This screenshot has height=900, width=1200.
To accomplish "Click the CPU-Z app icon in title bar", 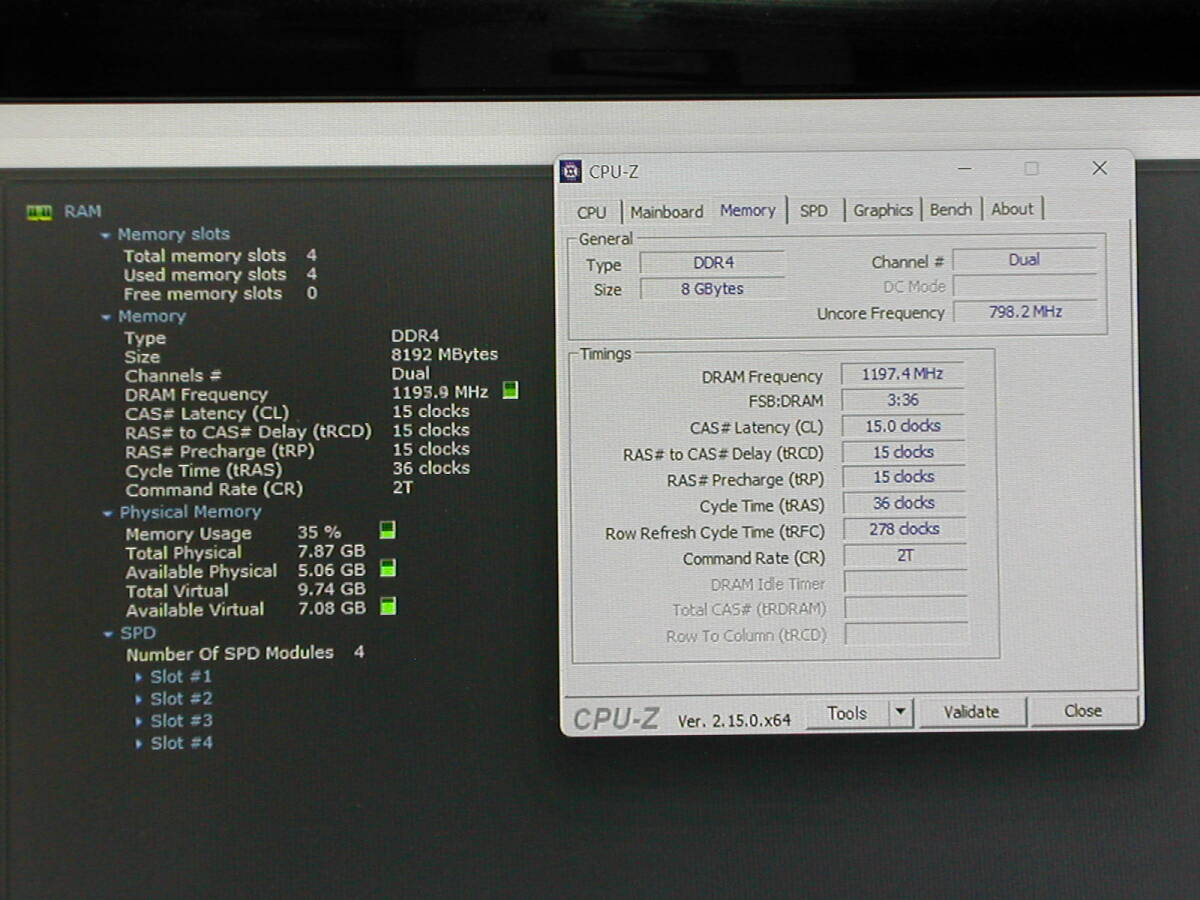I will point(571,171).
